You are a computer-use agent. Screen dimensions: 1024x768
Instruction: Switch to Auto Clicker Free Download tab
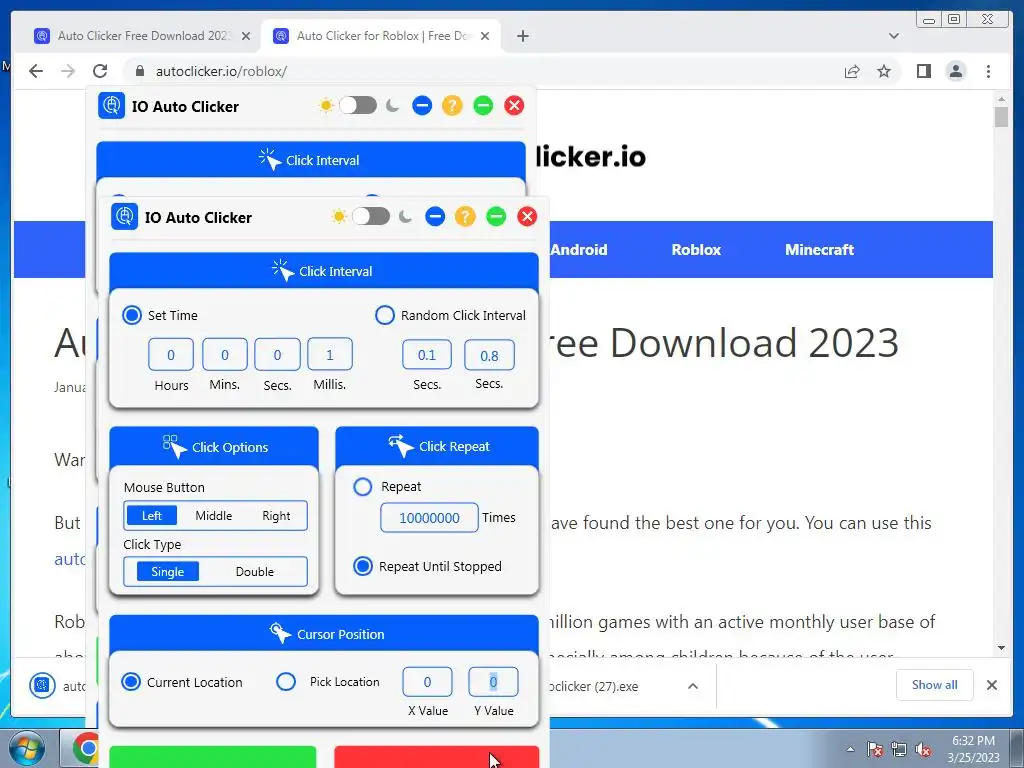click(144, 36)
